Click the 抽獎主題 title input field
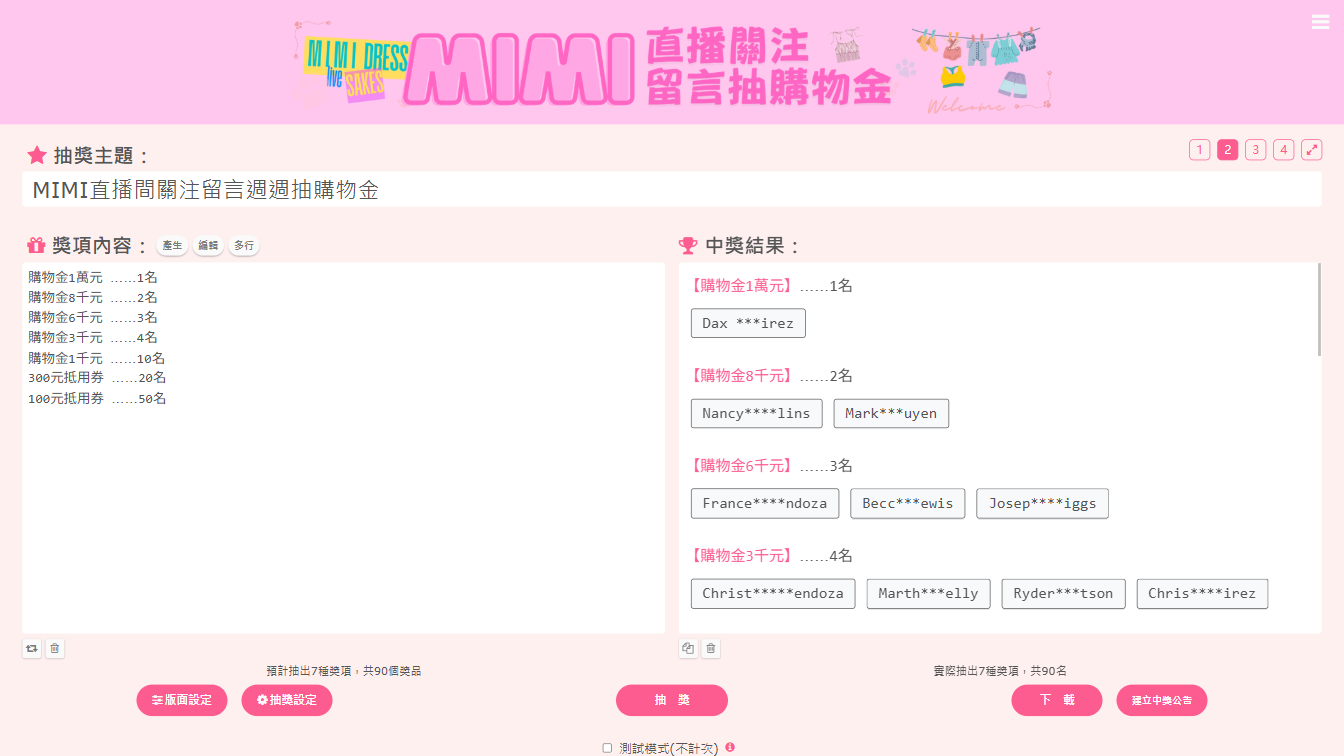1344x756 pixels. click(671, 190)
